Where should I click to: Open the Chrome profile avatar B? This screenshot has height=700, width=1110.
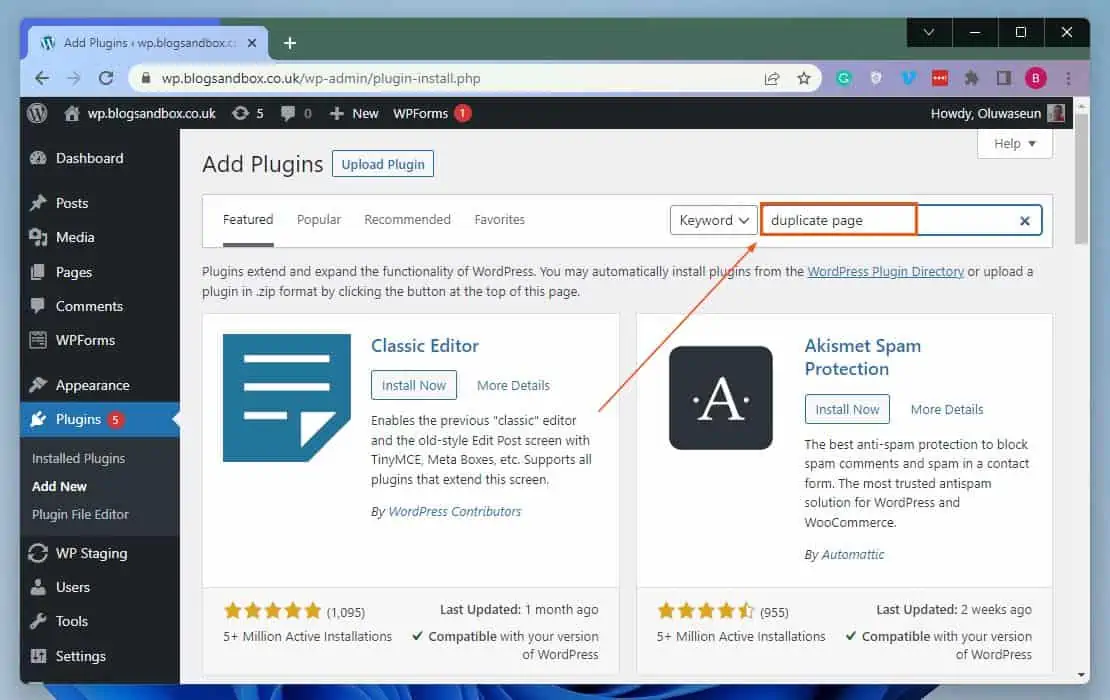point(1036,78)
